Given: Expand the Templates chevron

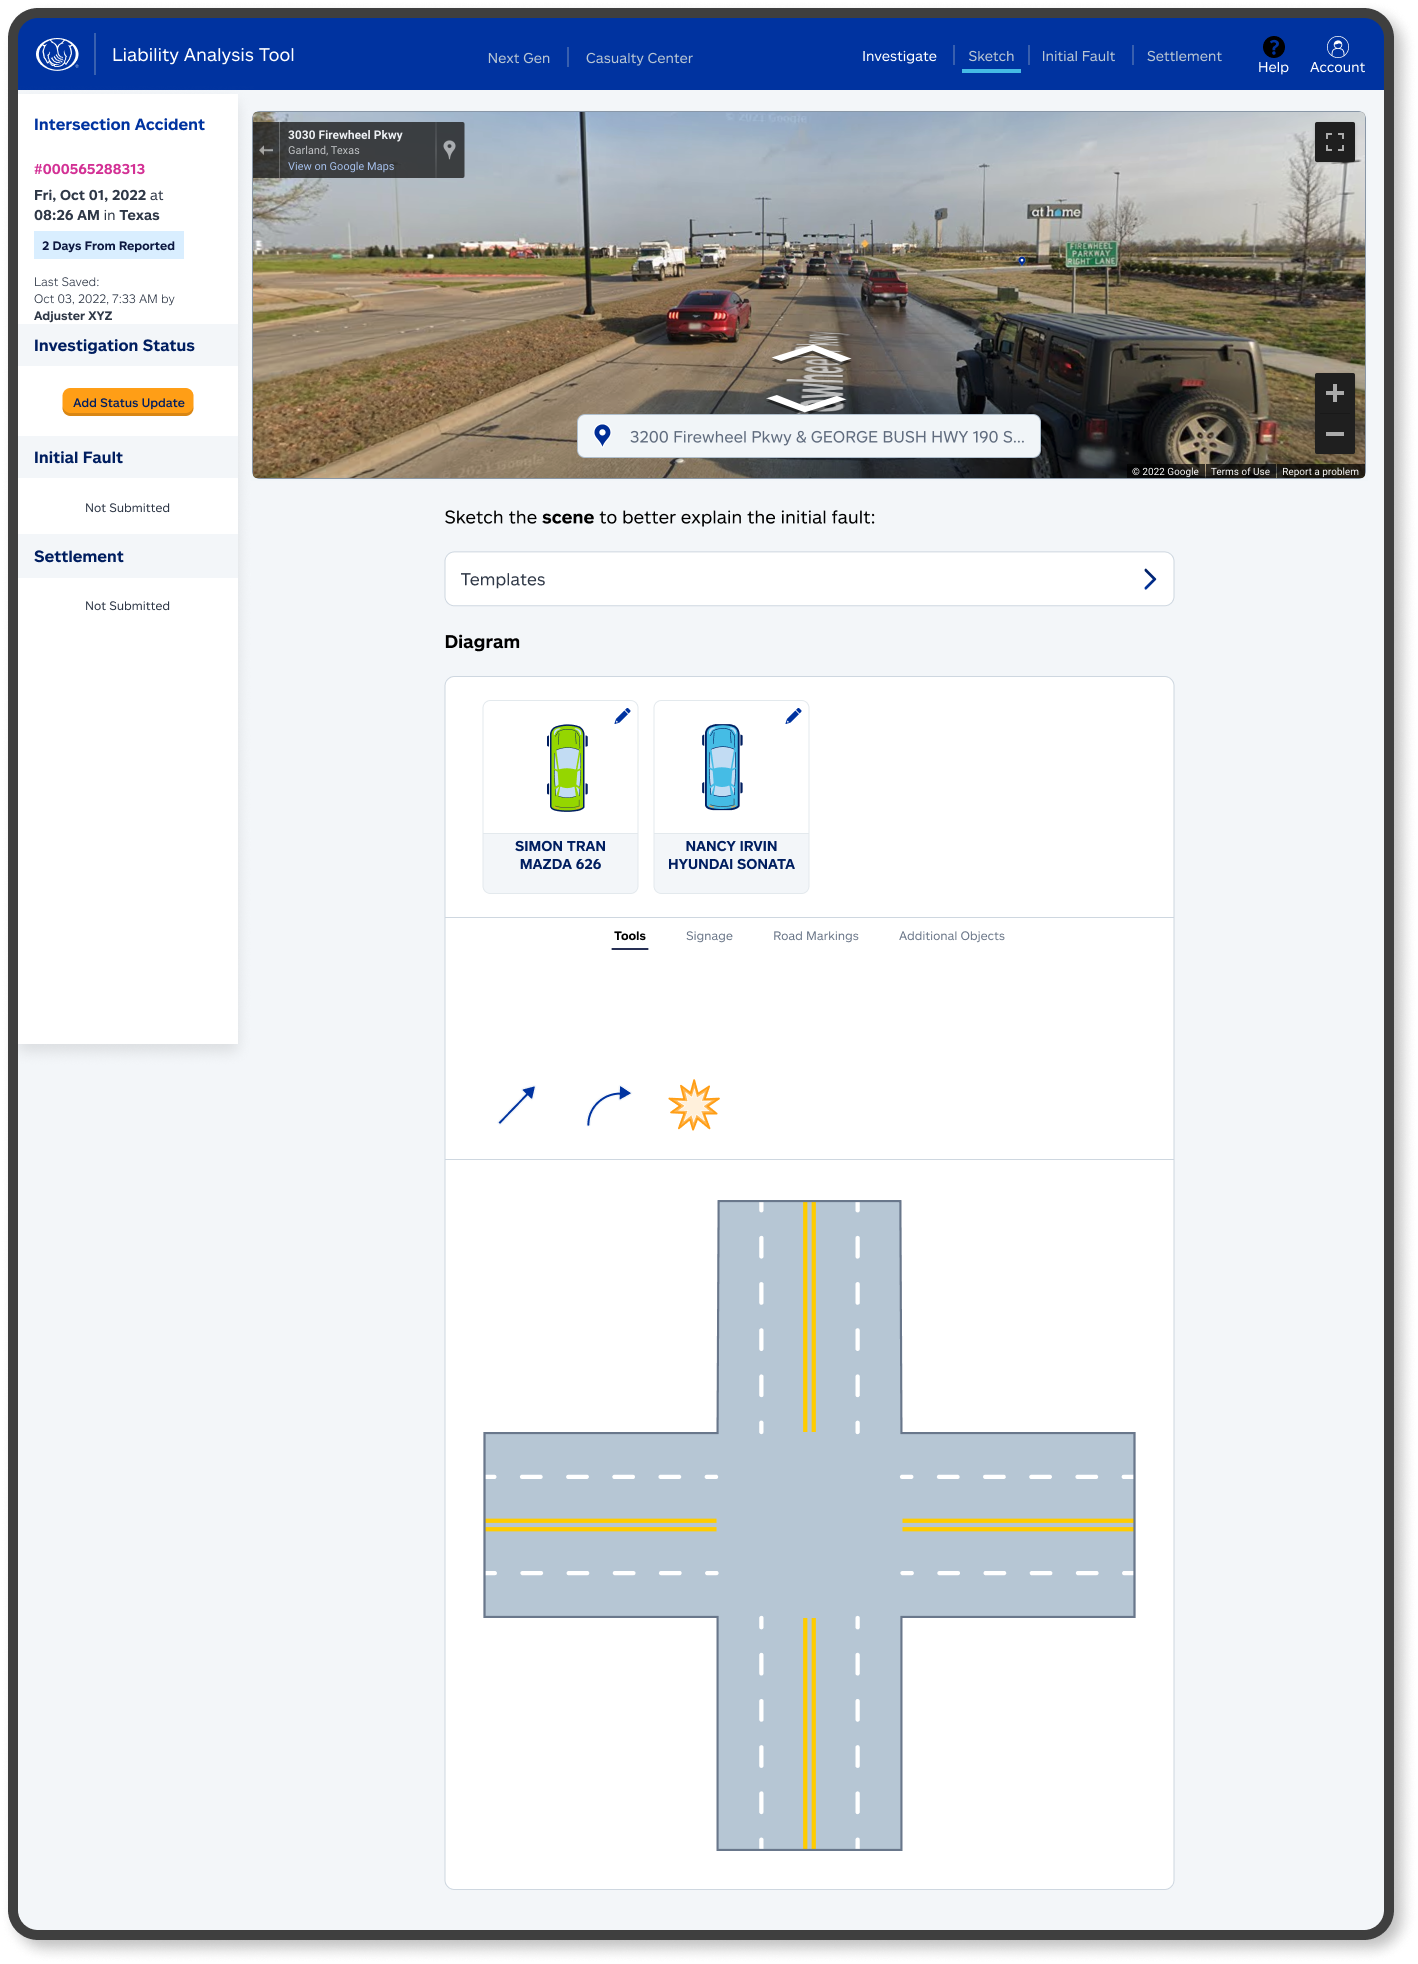Looking at the screenshot, I should coord(1150,579).
